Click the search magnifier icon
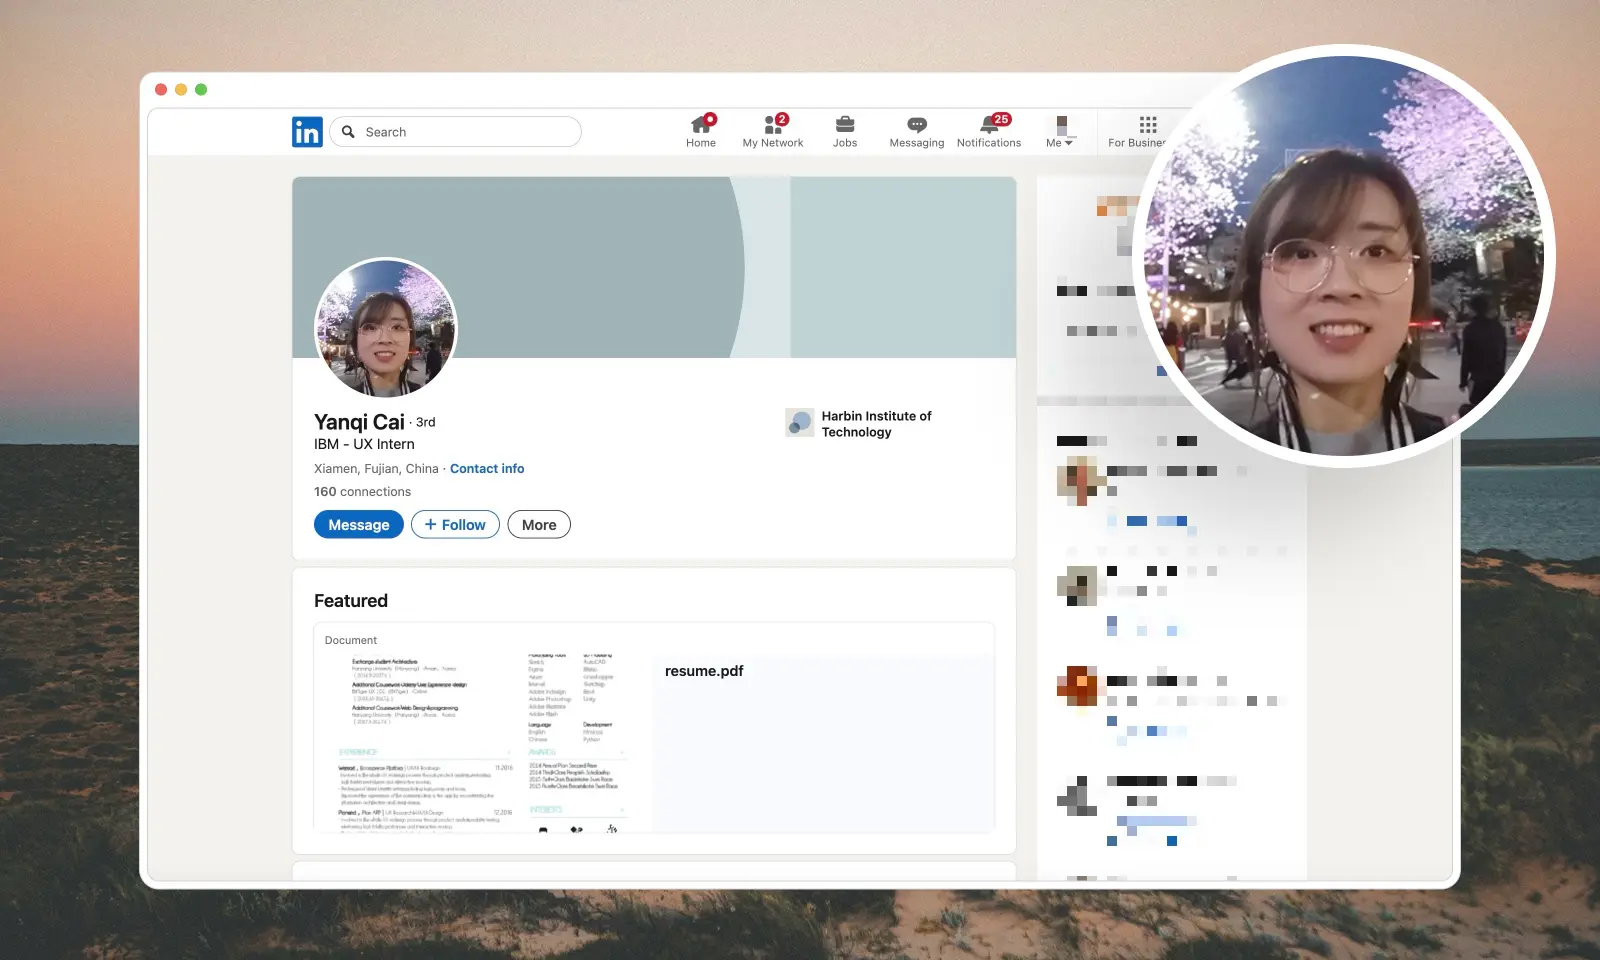1600x960 pixels. (348, 132)
